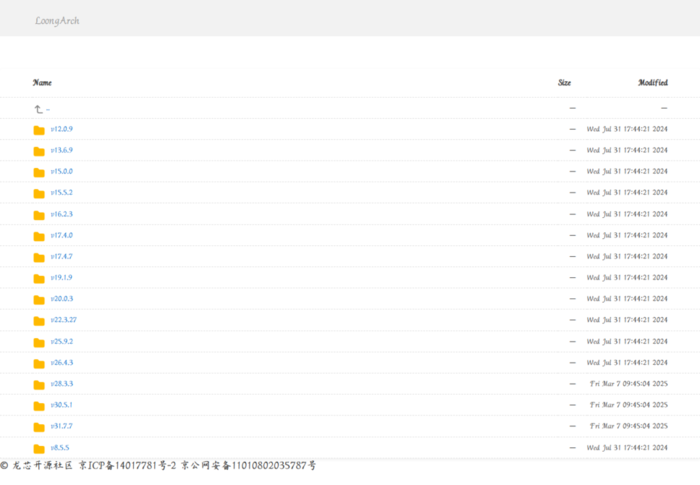Open the v15.5.2 folder link

tap(62, 192)
